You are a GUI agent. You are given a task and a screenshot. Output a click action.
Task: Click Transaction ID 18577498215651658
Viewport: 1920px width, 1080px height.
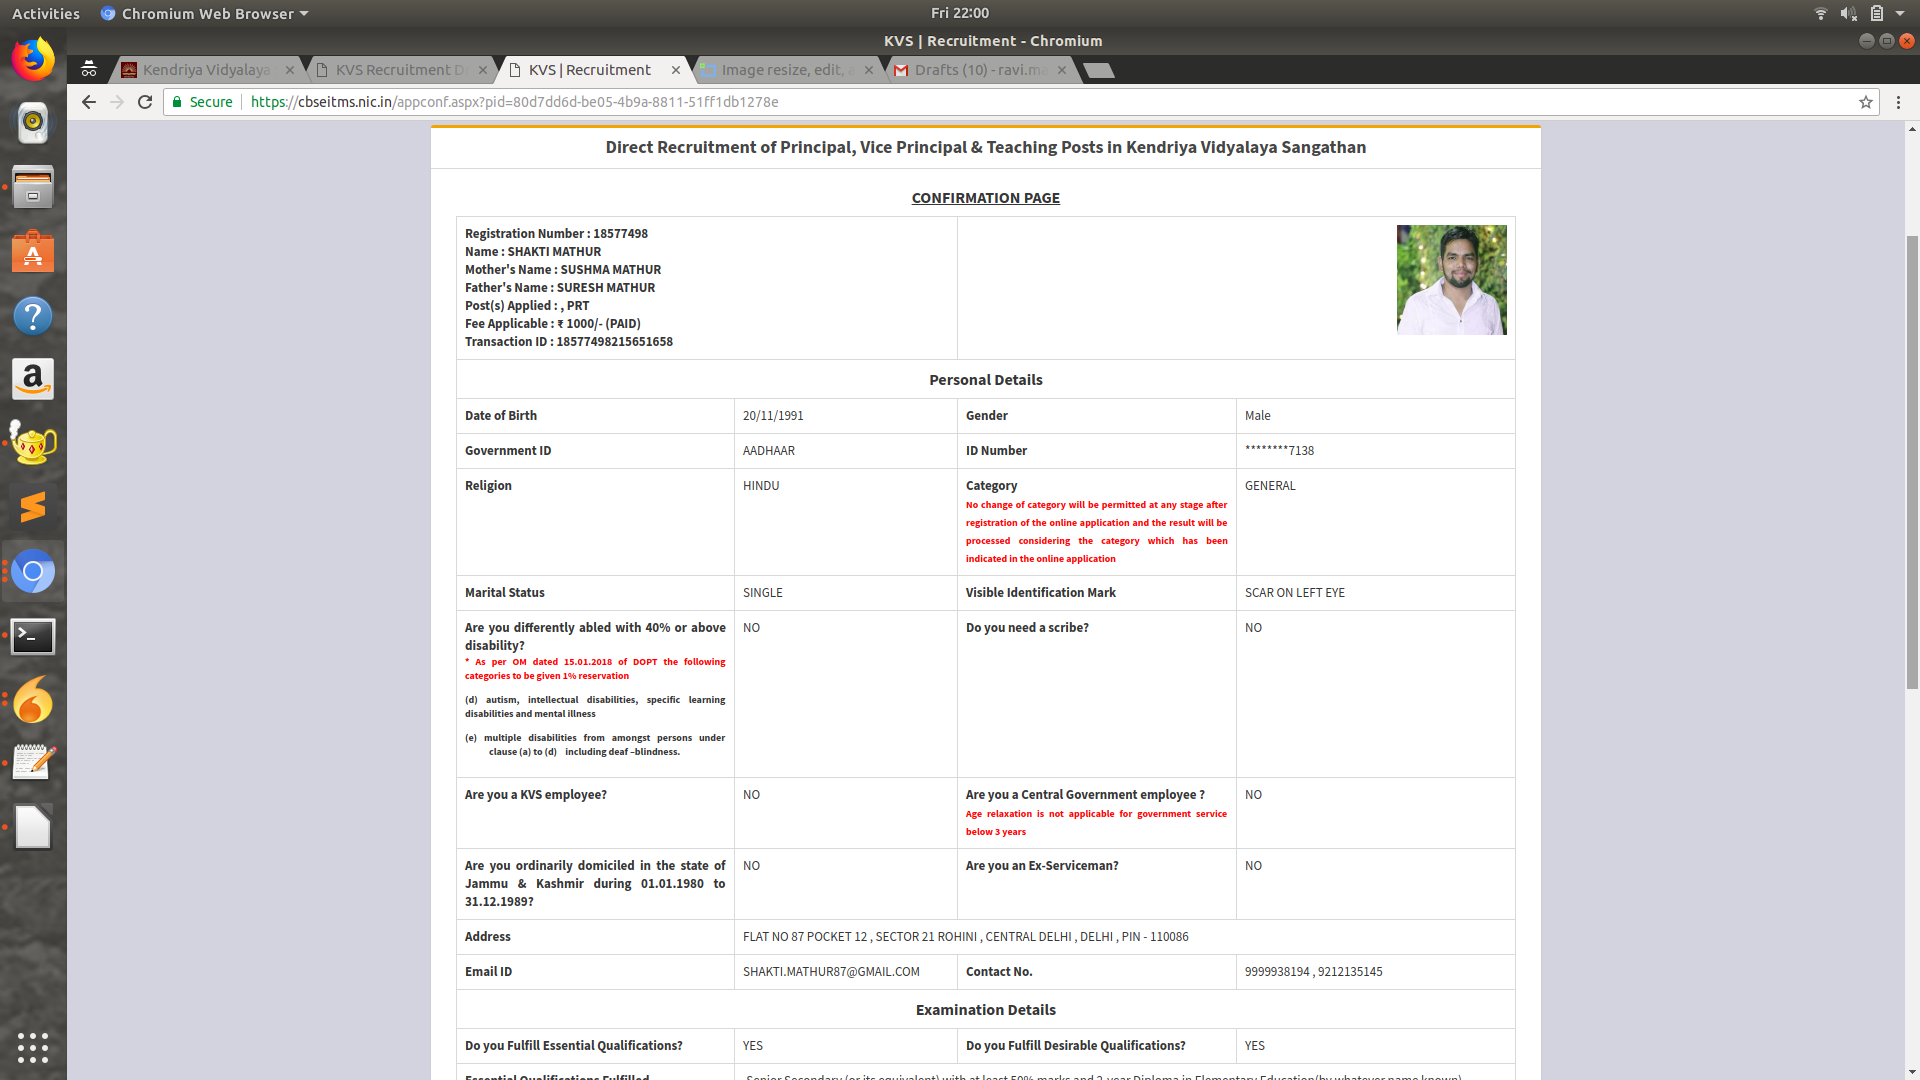point(568,342)
